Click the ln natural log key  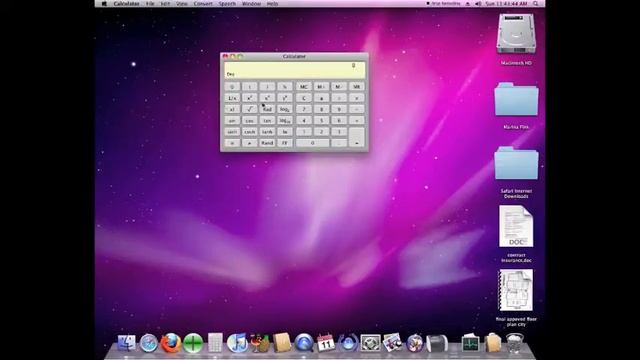click(x=284, y=131)
